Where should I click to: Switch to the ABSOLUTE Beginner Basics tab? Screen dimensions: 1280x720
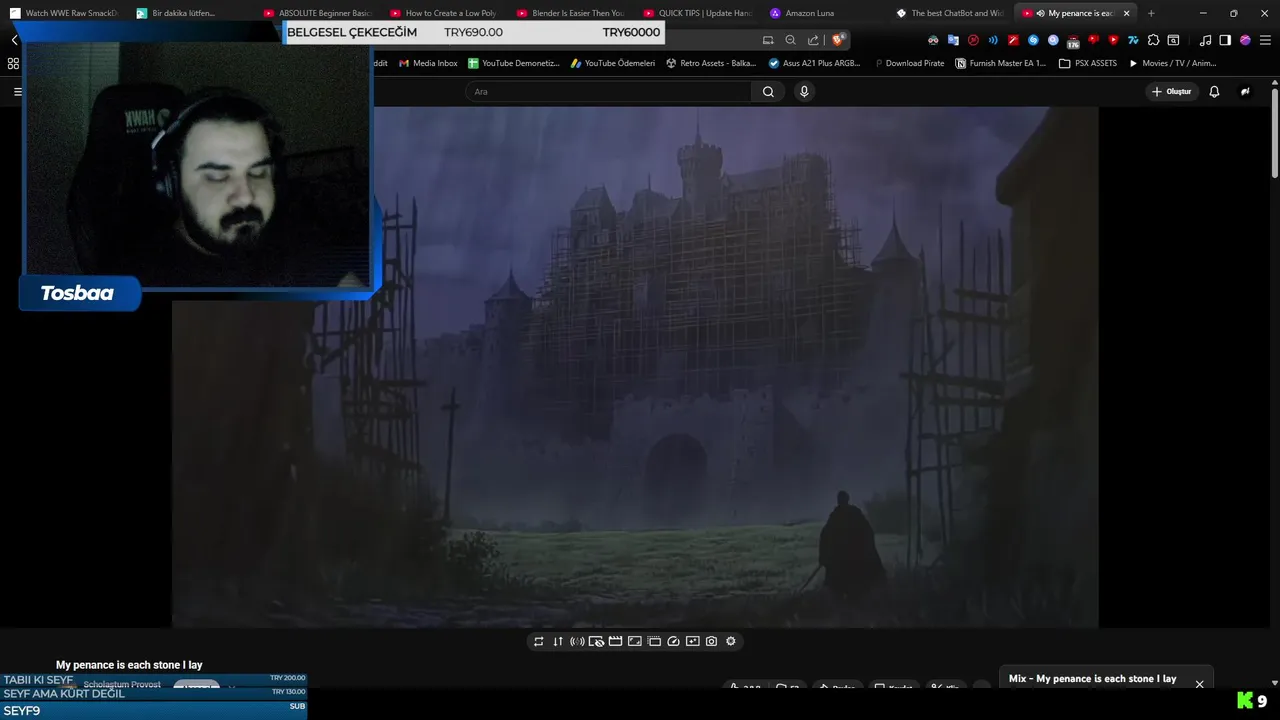(x=318, y=13)
